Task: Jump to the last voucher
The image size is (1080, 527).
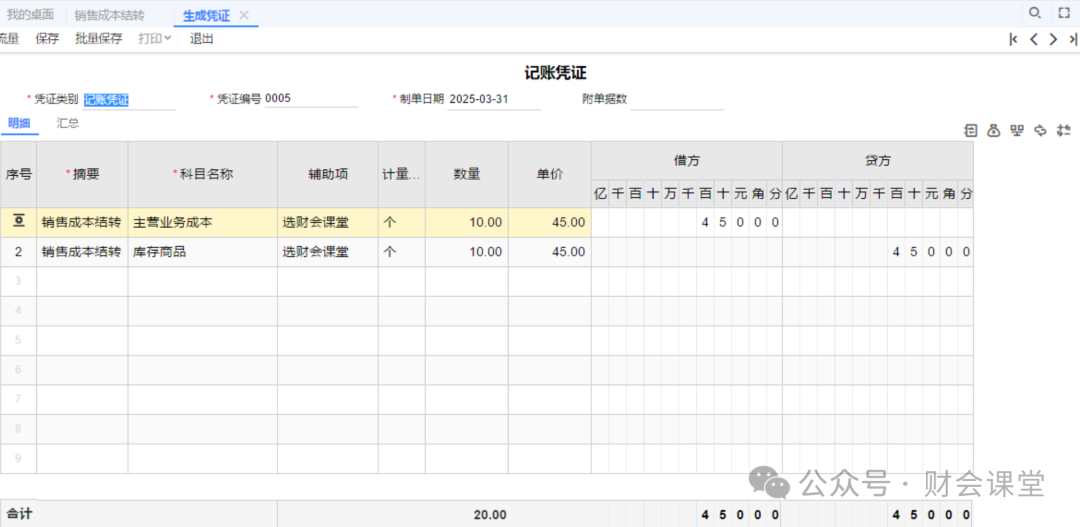Action: point(1072,39)
